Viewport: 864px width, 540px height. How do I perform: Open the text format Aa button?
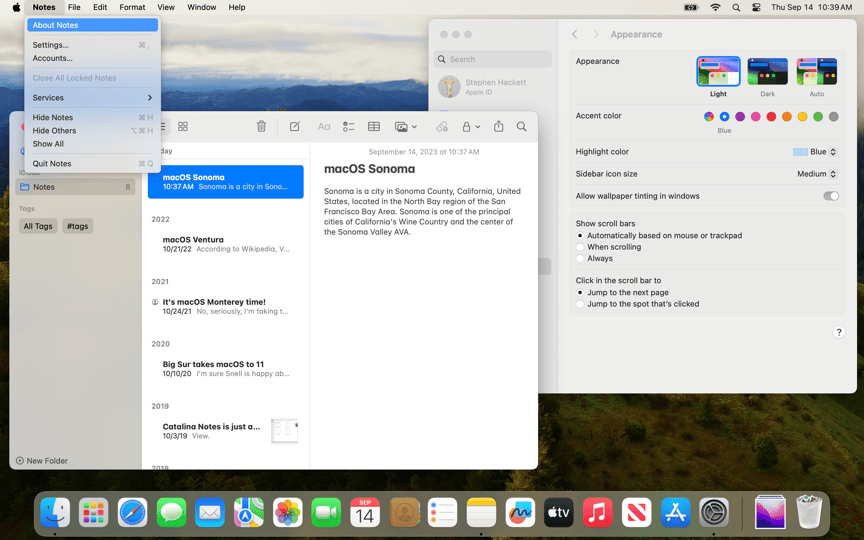pos(324,127)
